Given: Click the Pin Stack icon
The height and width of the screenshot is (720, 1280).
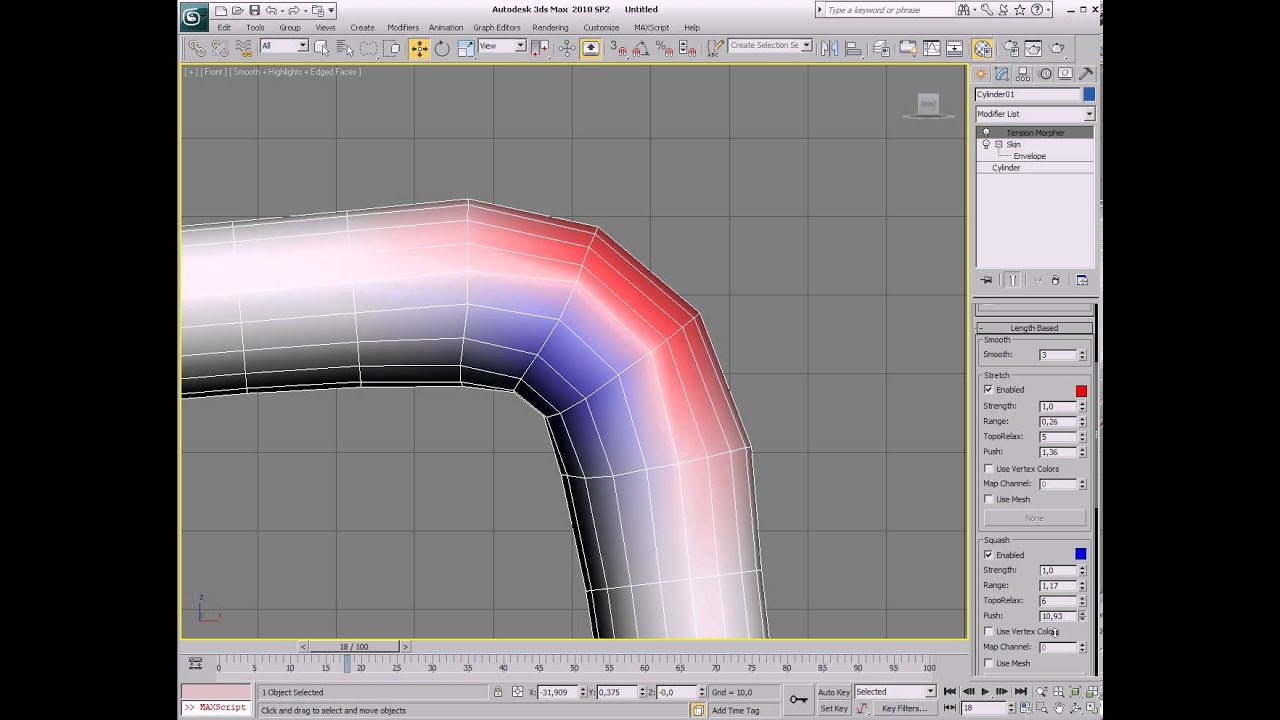Looking at the screenshot, I should [987, 281].
